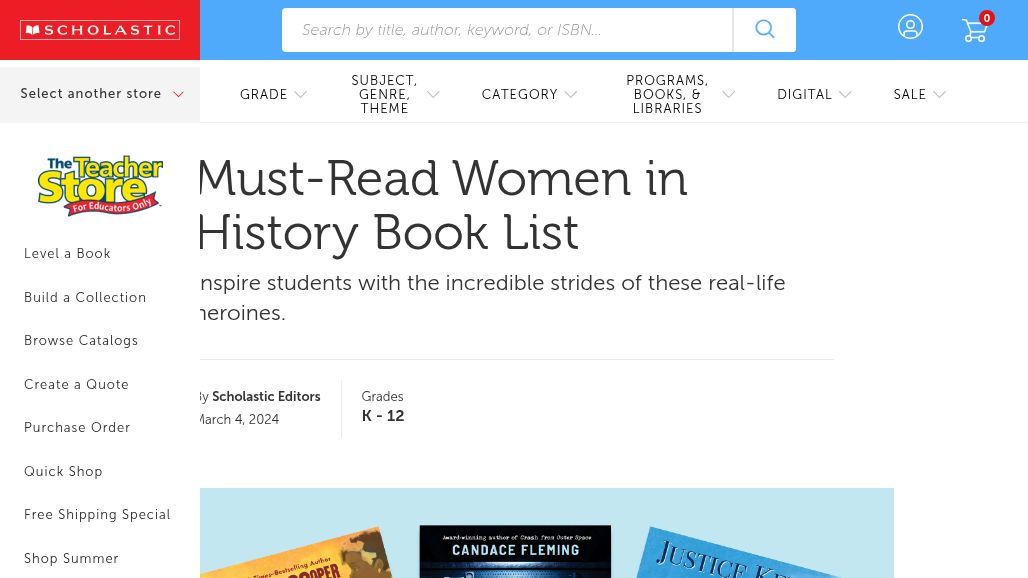Click Scholastic Editors author name
This screenshot has height=578, width=1028.
(x=266, y=396)
